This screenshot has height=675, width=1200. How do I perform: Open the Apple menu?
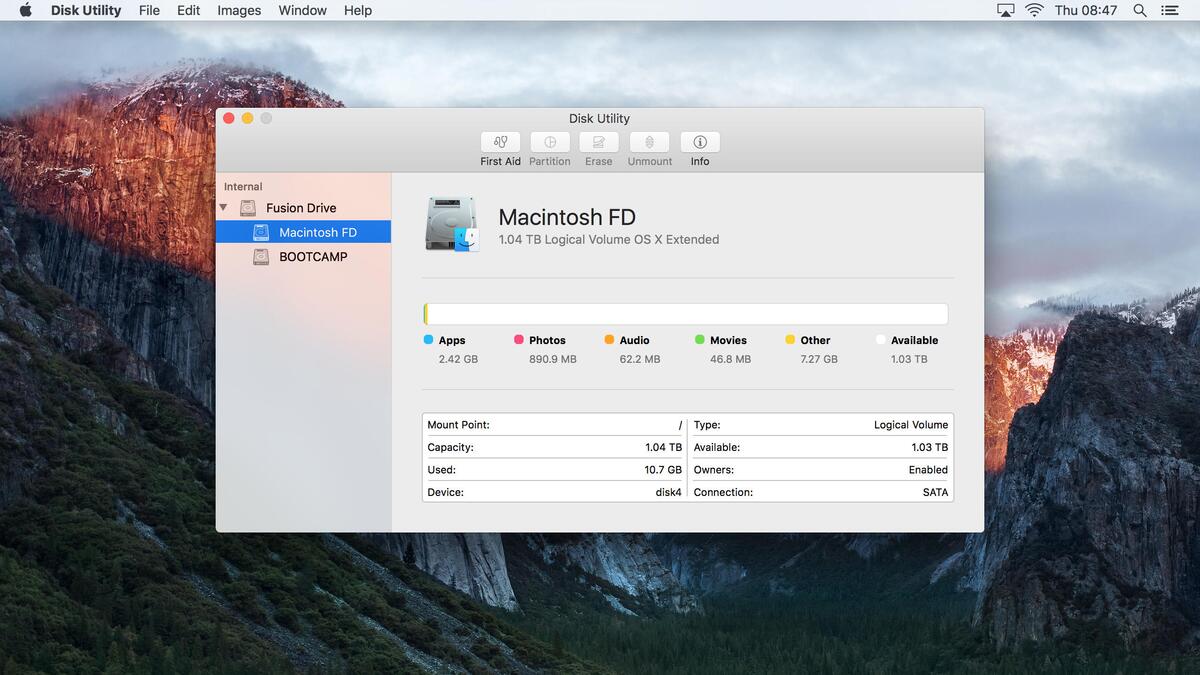pyautogui.click(x=25, y=10)
